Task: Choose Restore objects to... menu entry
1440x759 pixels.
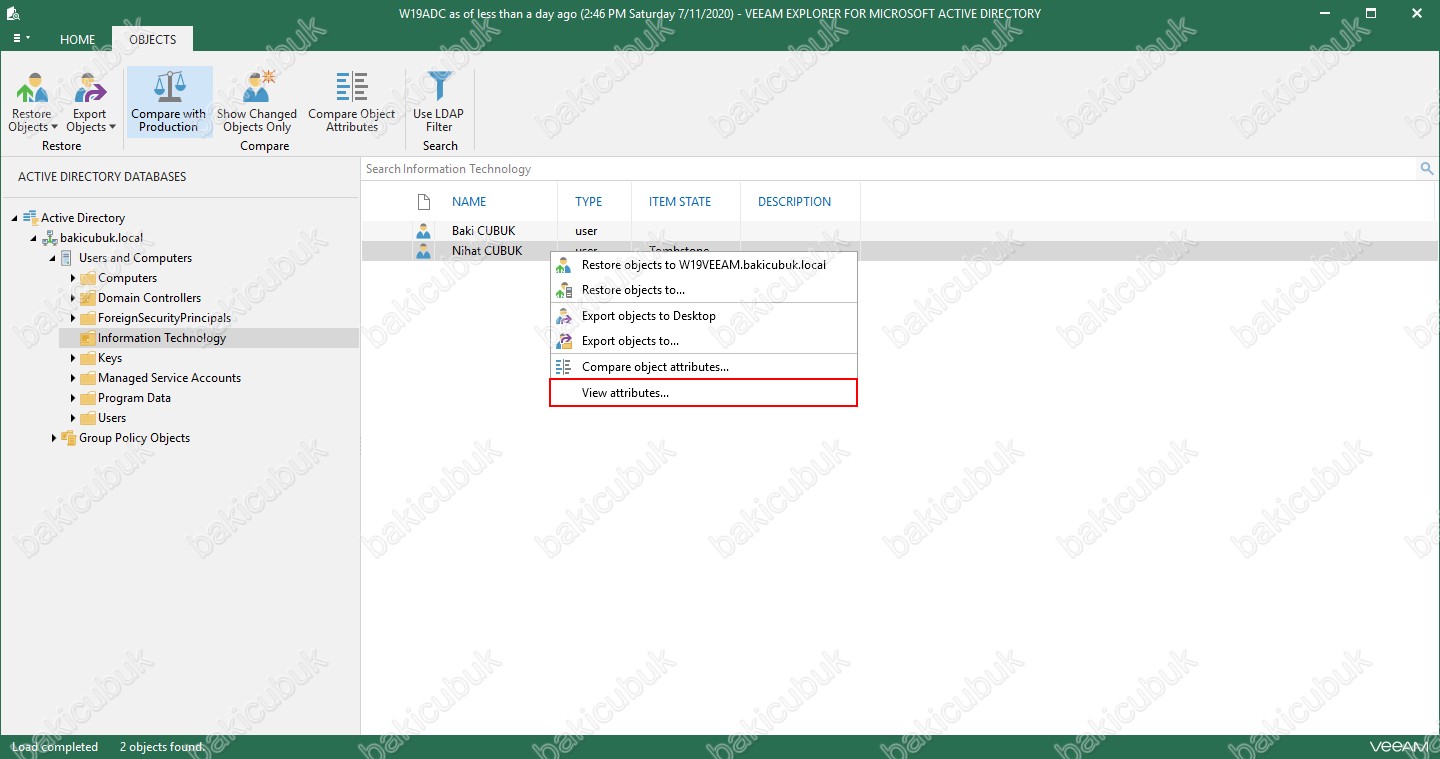Action: click(x=704, y=290)
